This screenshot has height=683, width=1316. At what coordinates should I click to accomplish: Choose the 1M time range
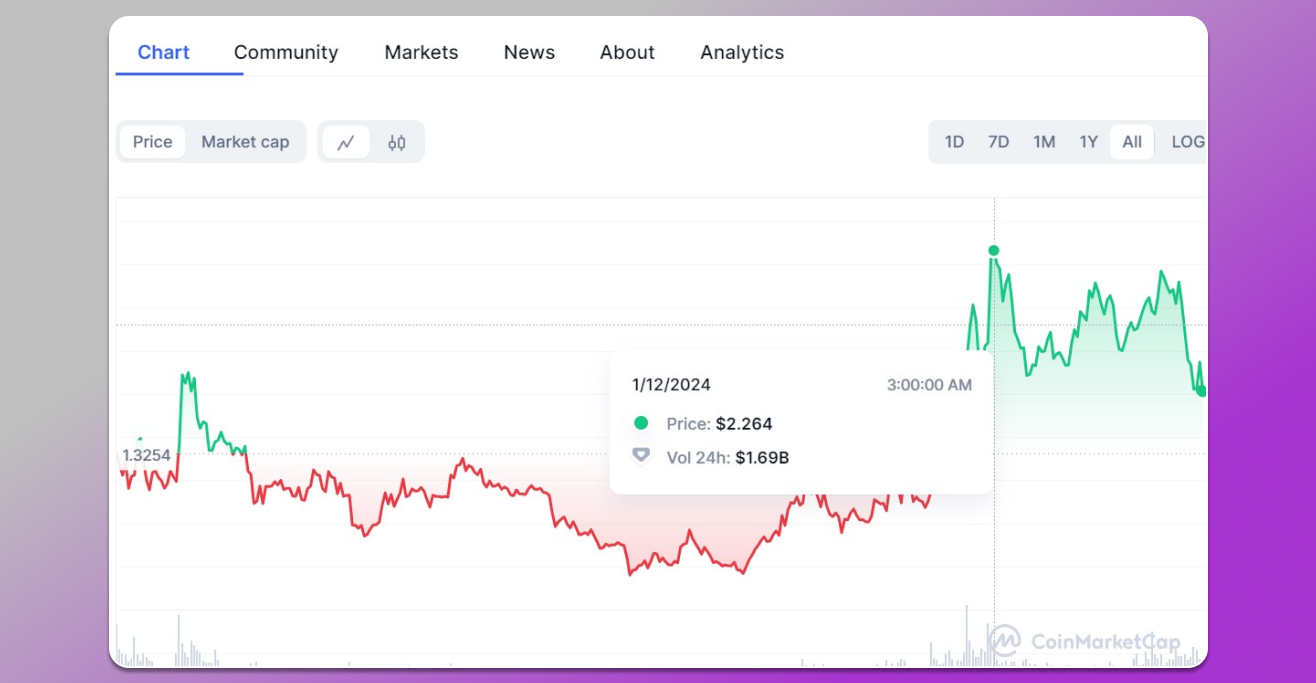coord(1043,141)
